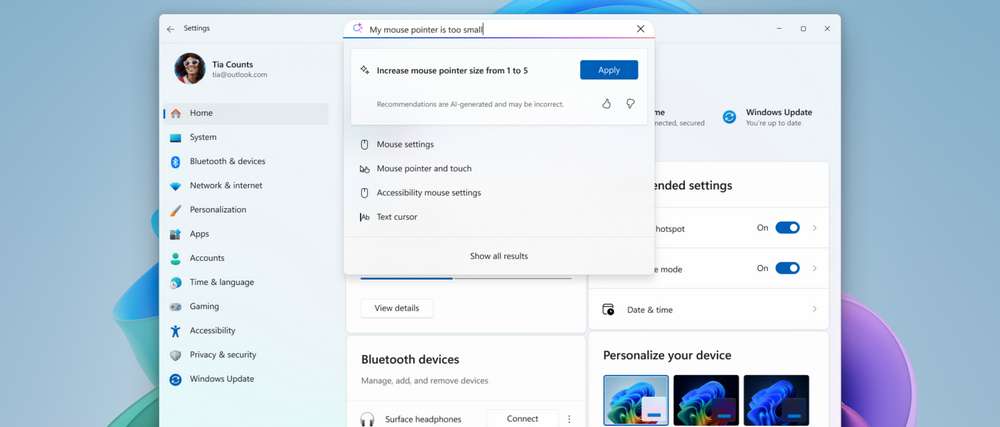Select the first light bloom theme thumbnail
The image size is (1000, 427).
(636, 401)
